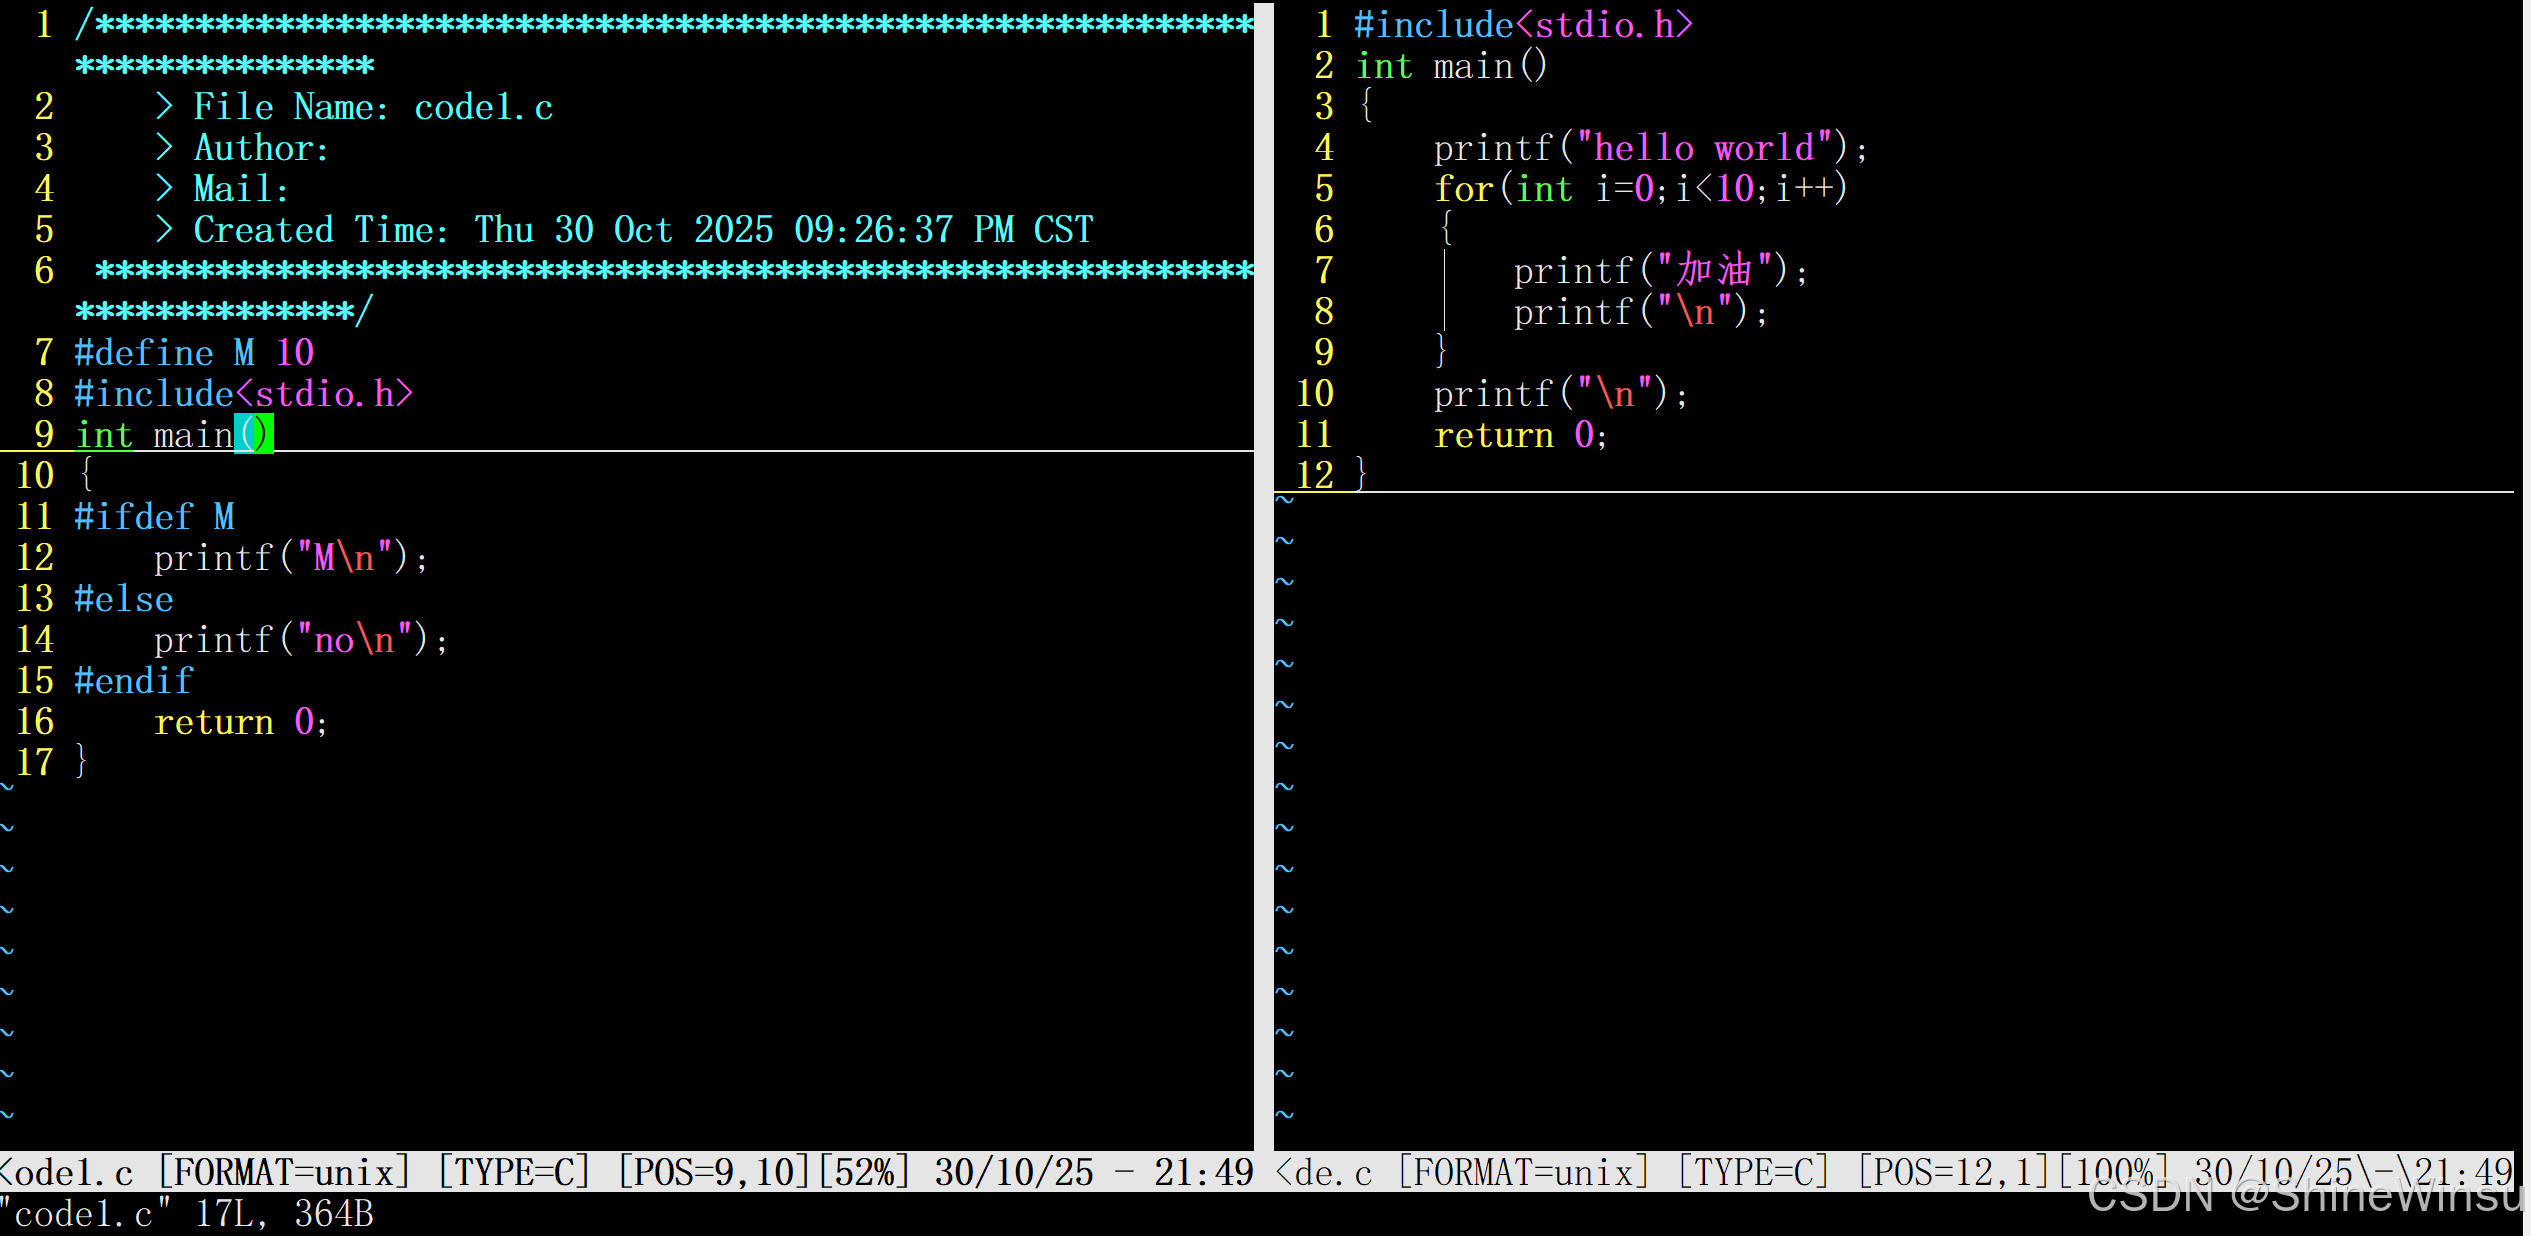The image size is (2531, 1236).
Task: Click the #endif directive line
Action: coord(133,681)
